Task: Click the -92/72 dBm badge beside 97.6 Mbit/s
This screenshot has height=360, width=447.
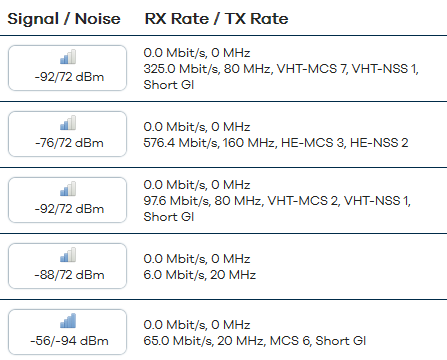Action: coord(67,200)
